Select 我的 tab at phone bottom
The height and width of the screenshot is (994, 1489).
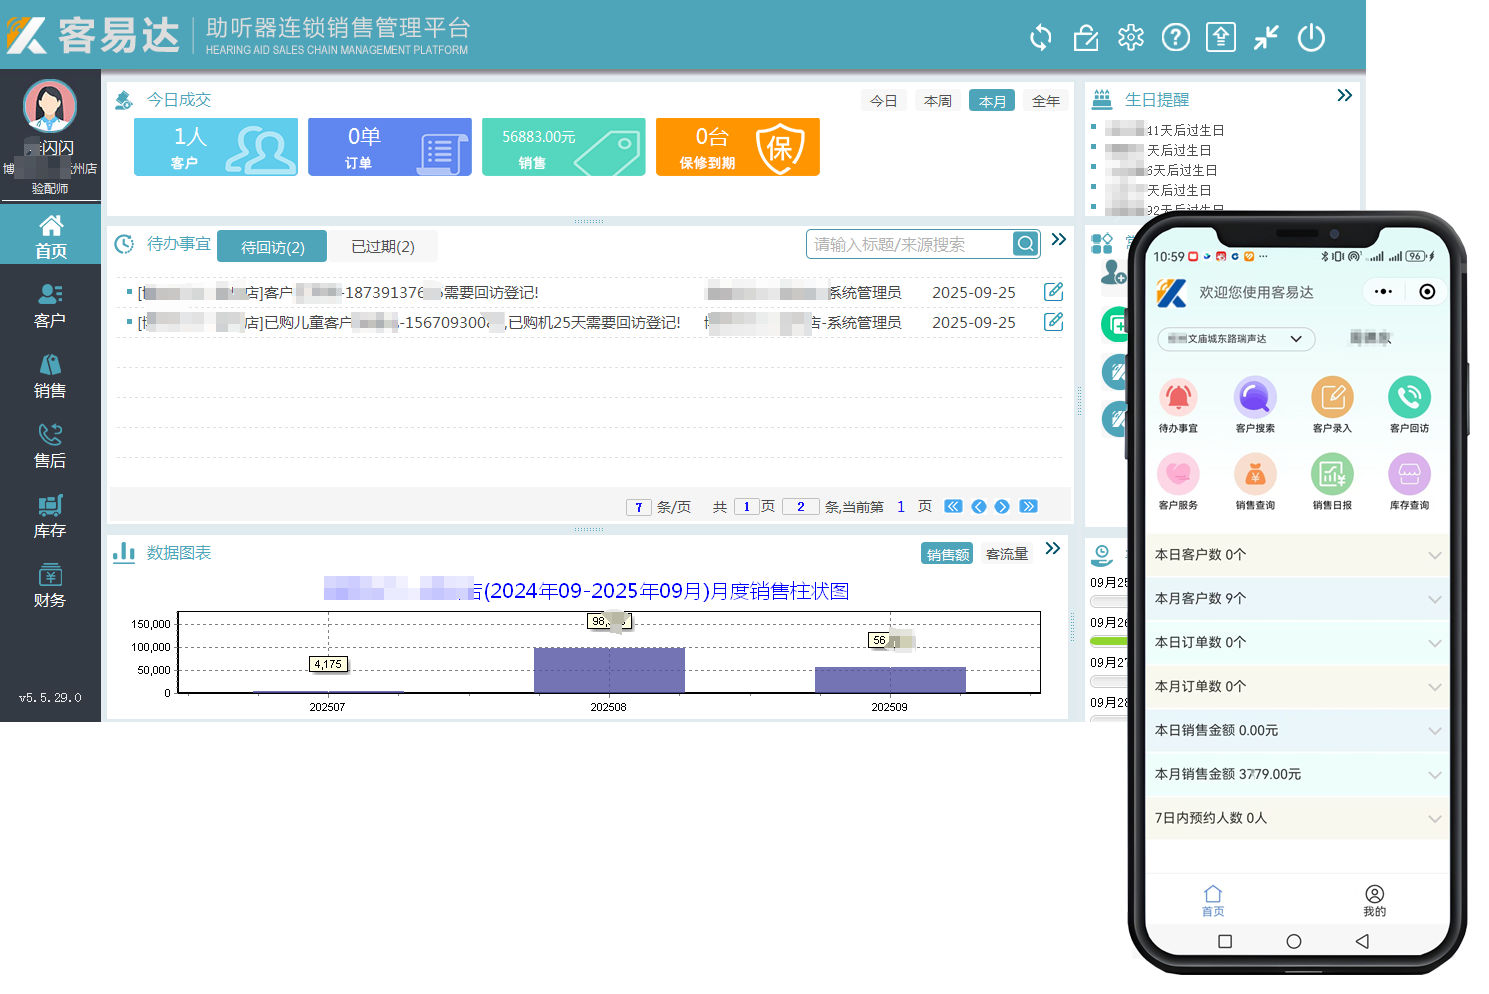pyautogui.click(x=1374, y=900)
